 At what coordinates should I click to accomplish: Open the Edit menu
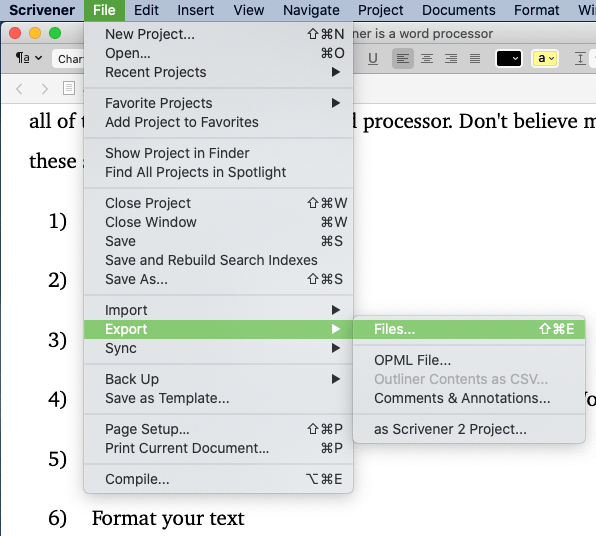point(146,10)
